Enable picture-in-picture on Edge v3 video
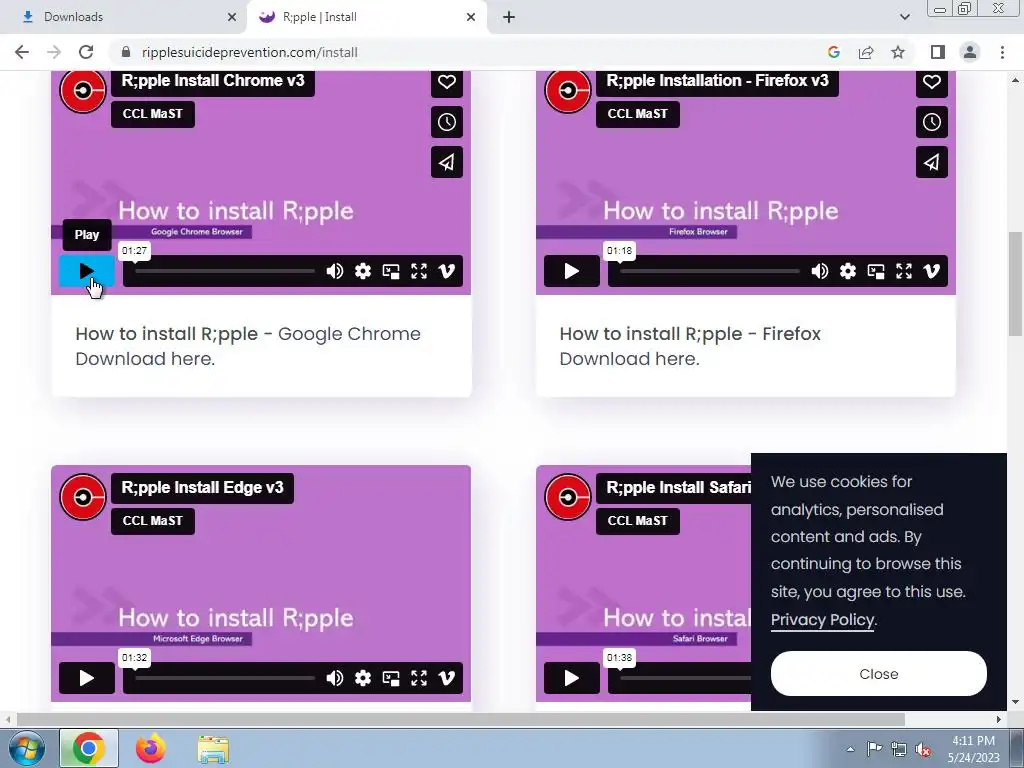 click(x=391, y=678)
